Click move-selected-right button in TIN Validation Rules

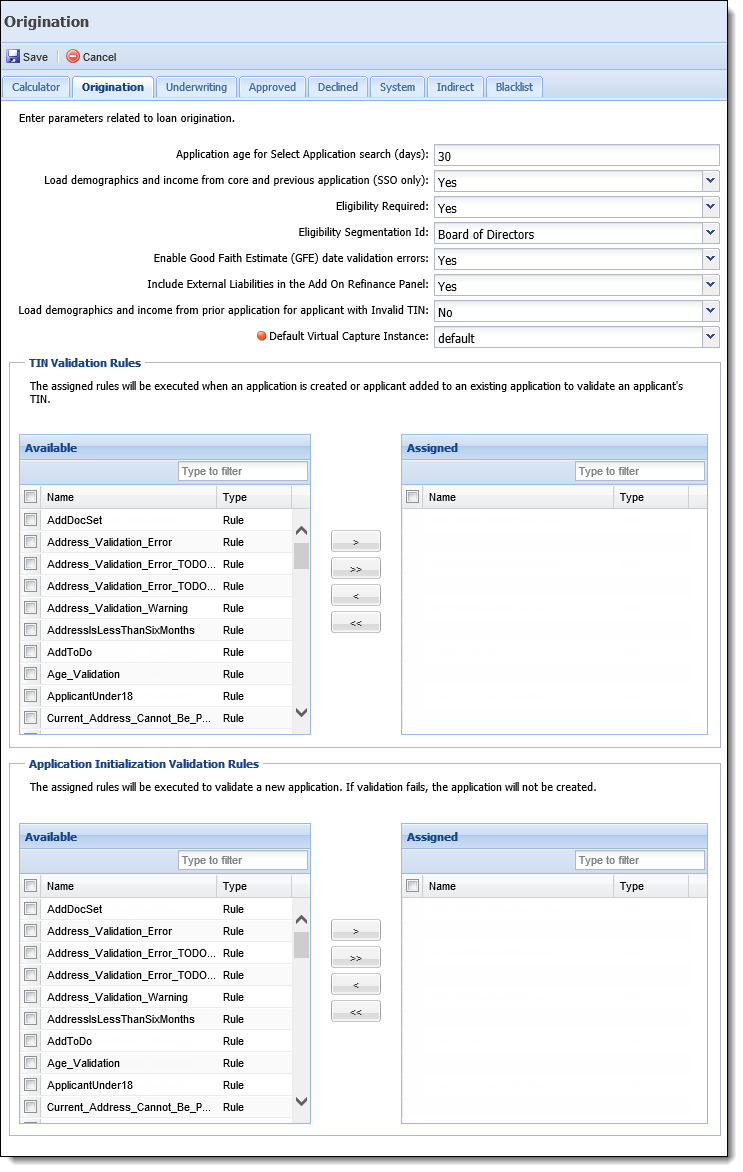coord(356,541)
